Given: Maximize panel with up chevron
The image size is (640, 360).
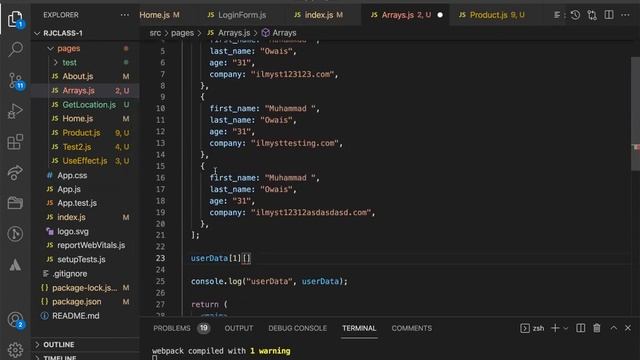Looking at the screenshot, I should click(x=613, y=328).
